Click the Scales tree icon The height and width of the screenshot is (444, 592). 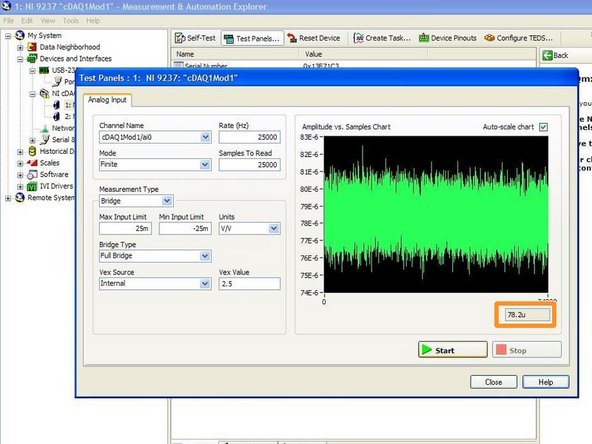[32, 163]
